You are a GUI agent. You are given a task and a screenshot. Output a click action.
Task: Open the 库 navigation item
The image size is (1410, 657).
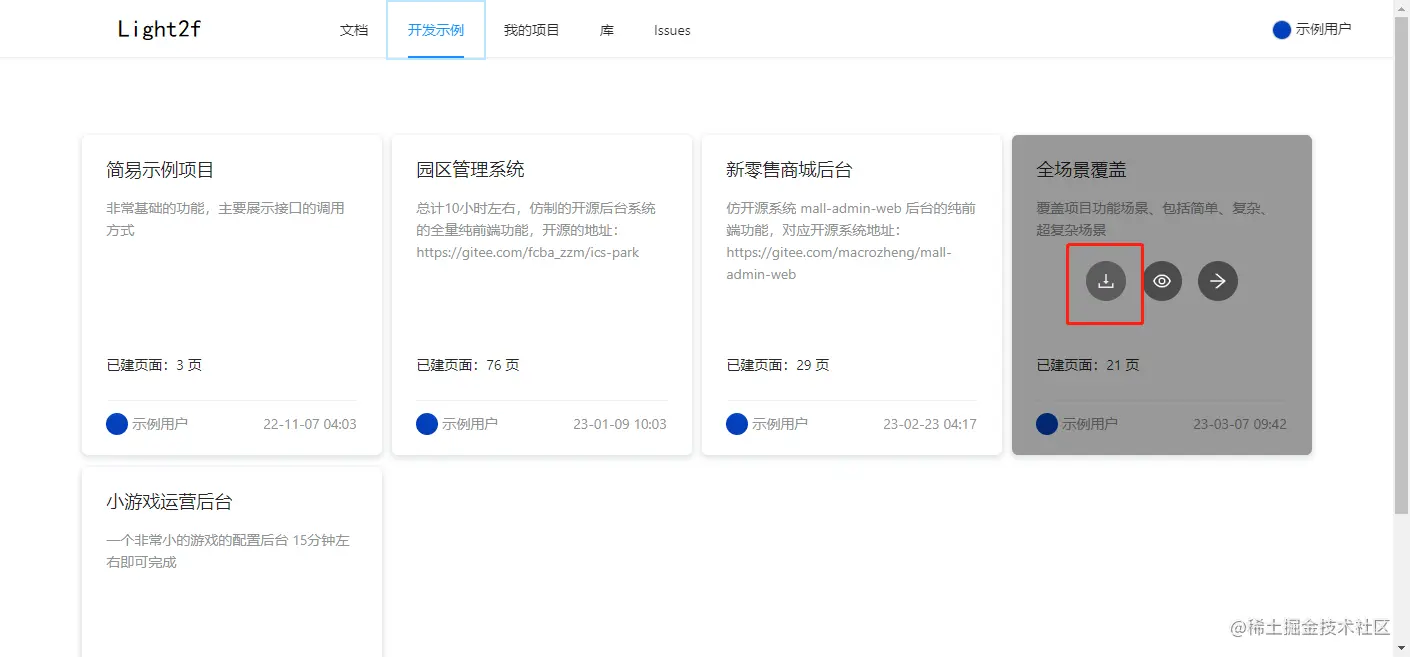(607, 30)
